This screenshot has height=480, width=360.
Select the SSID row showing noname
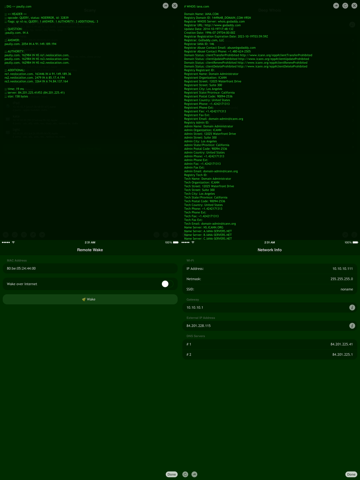tap(270, 289)
